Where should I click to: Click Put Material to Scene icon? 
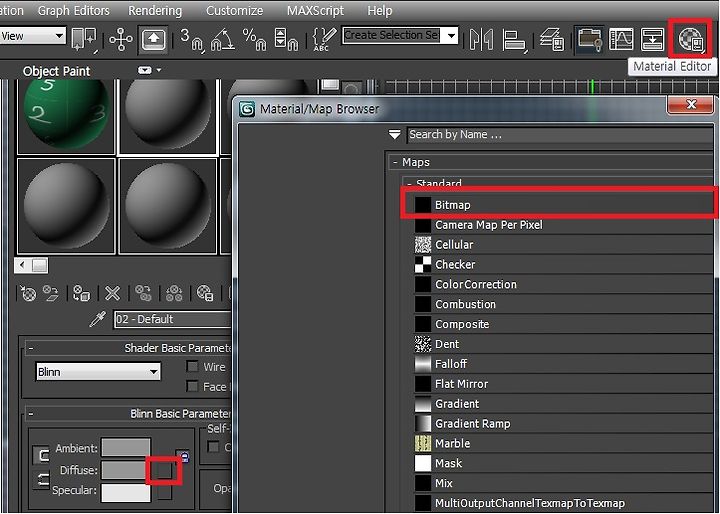[51, 293]
